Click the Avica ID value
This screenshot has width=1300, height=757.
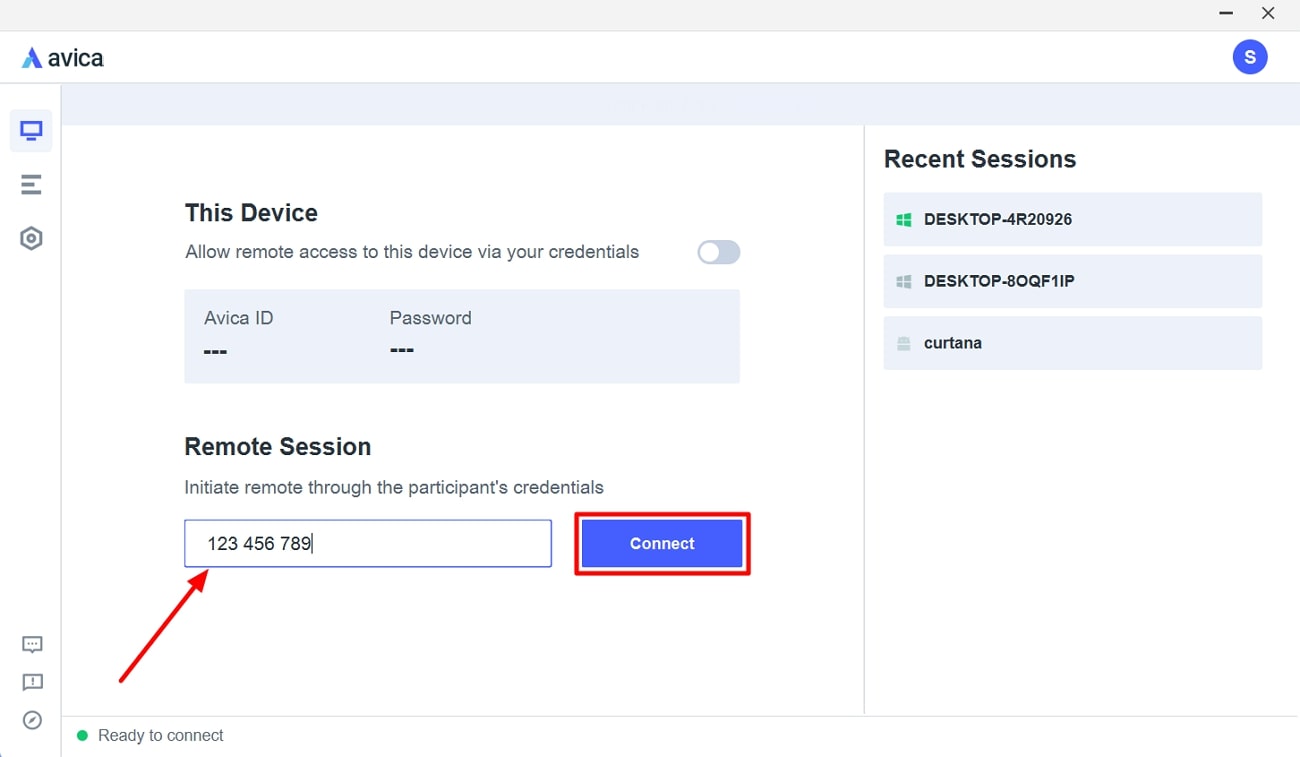point(215,351)
